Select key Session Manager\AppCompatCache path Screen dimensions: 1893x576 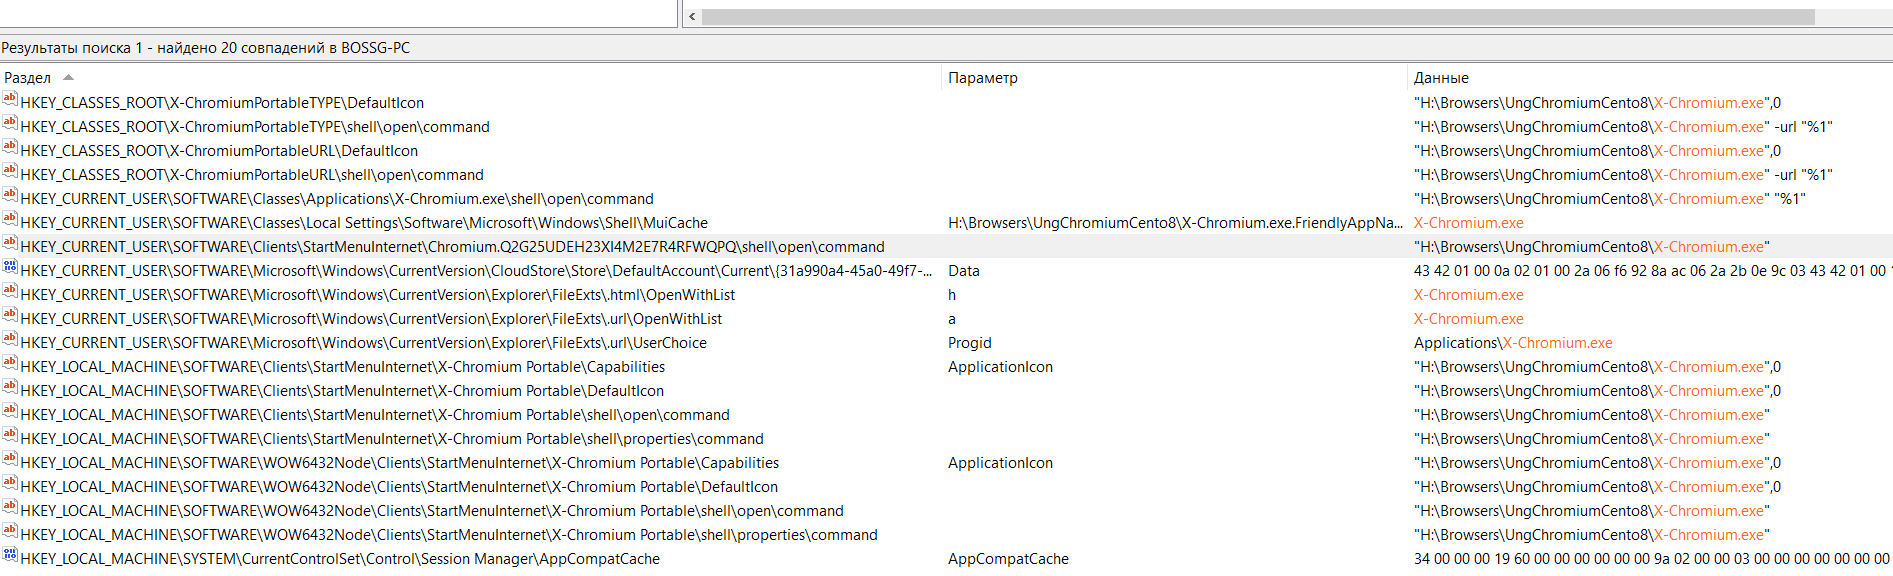click(x=340, y=559)
